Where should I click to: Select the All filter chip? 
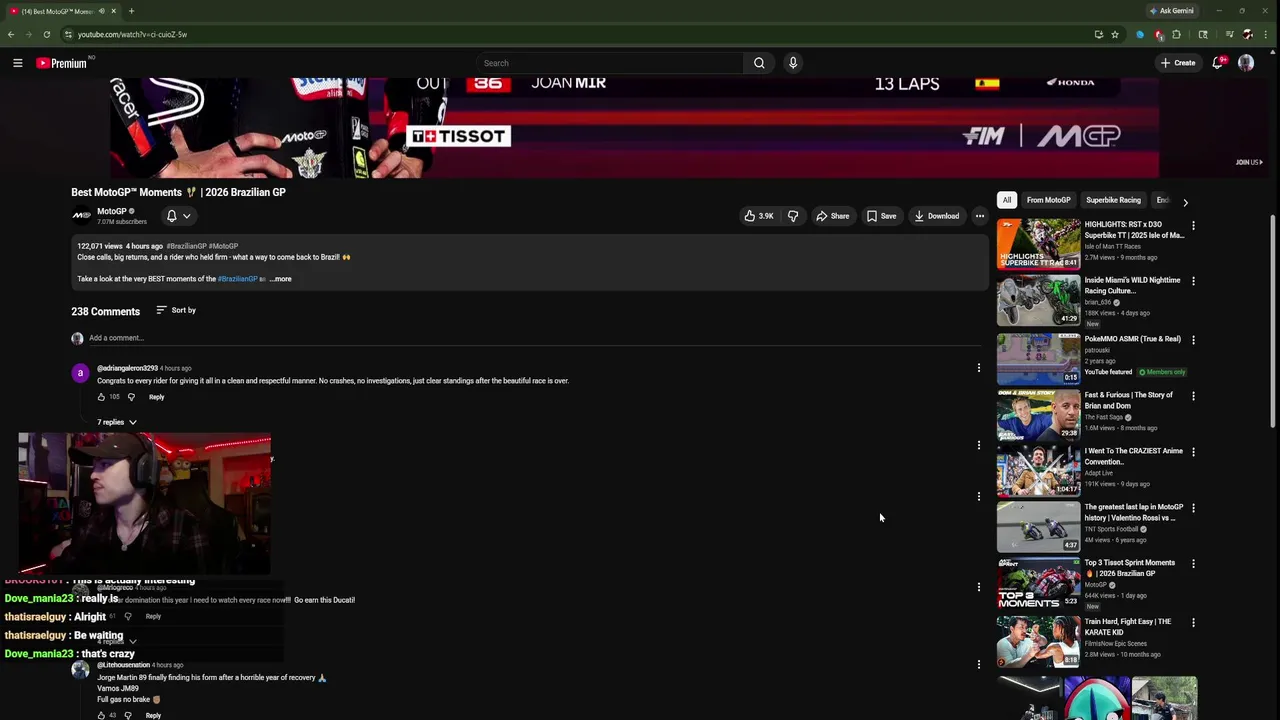tap(1007, 200)
